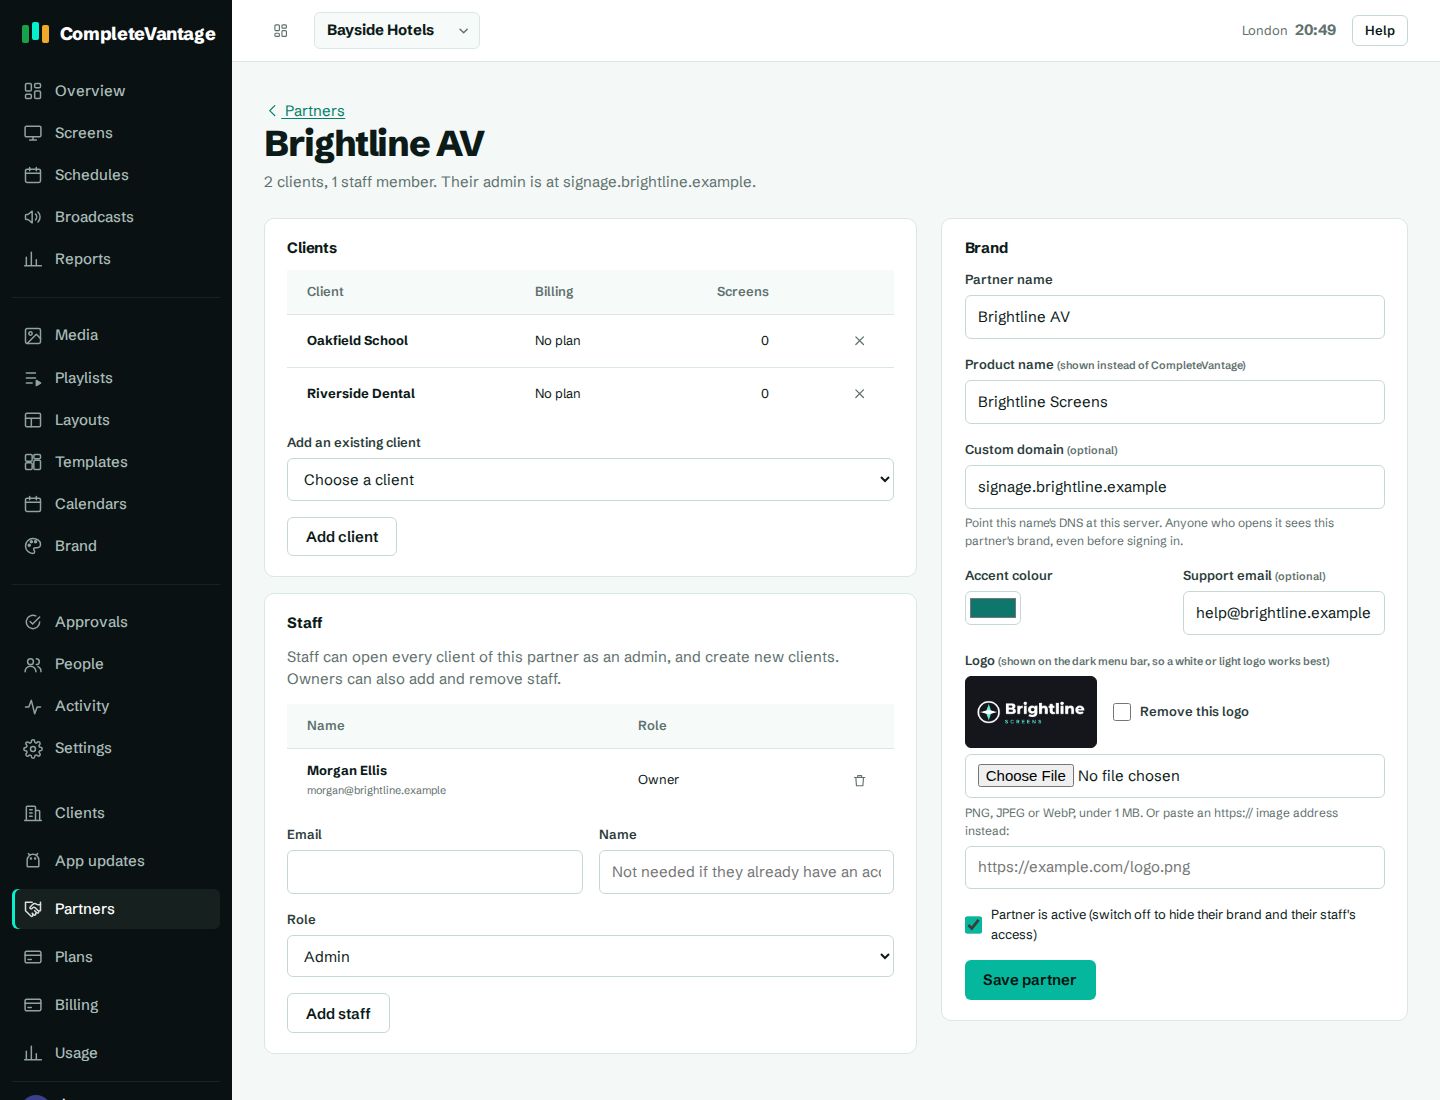This screenshot has height=1100, width=1440.
Task: Click the Activity pulse icon
Action: point(33,706)
